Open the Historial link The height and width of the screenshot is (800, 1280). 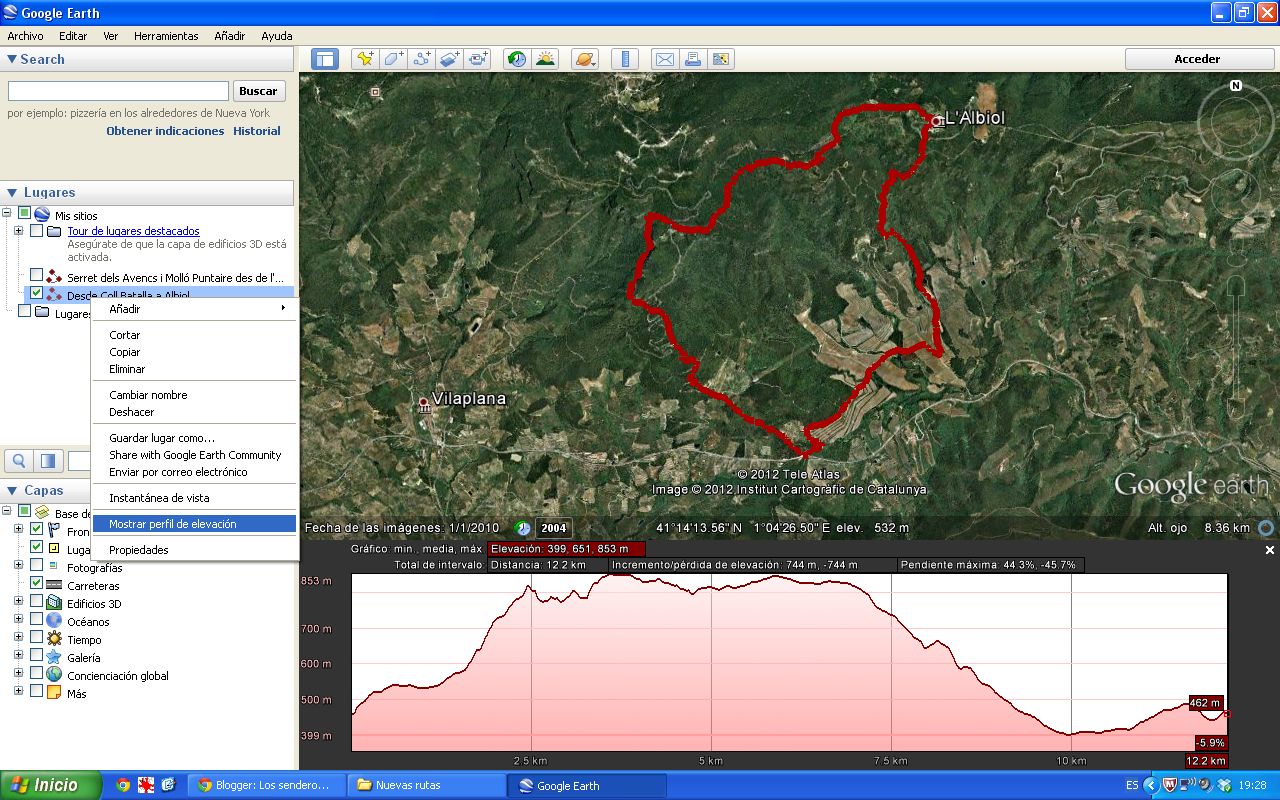tap(257, 131)
